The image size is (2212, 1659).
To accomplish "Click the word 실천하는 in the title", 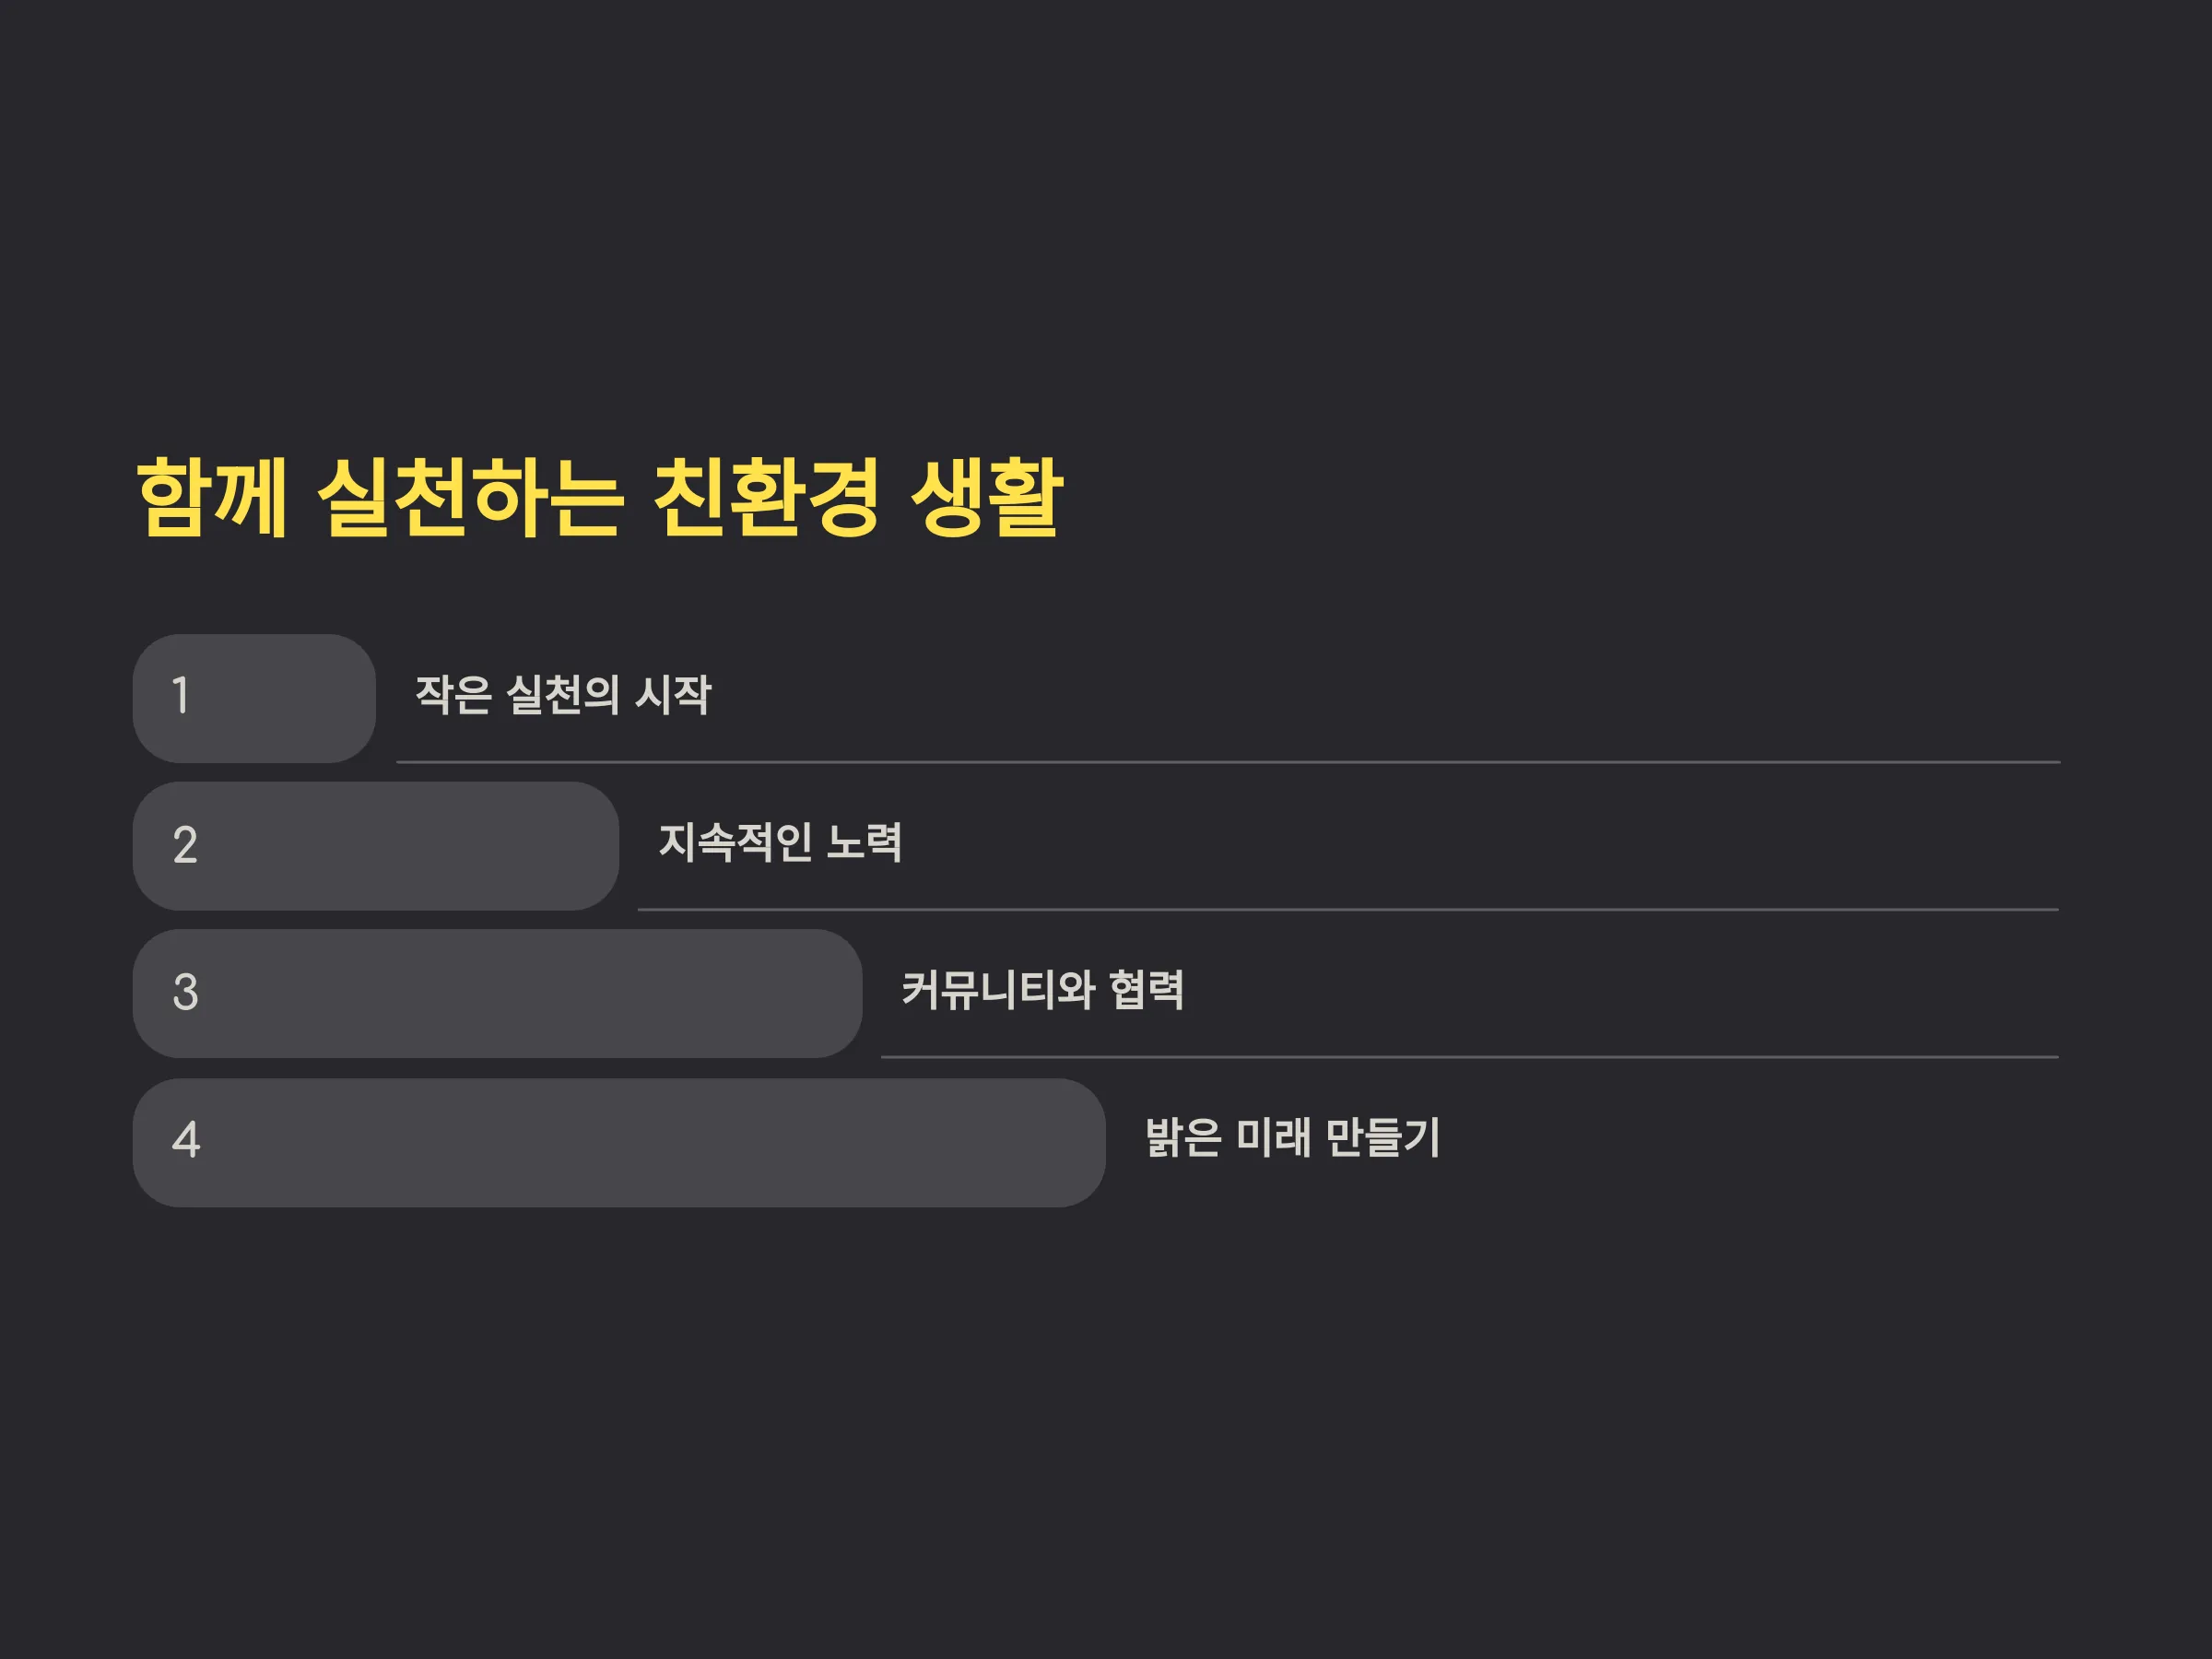I will click(470, 498).
